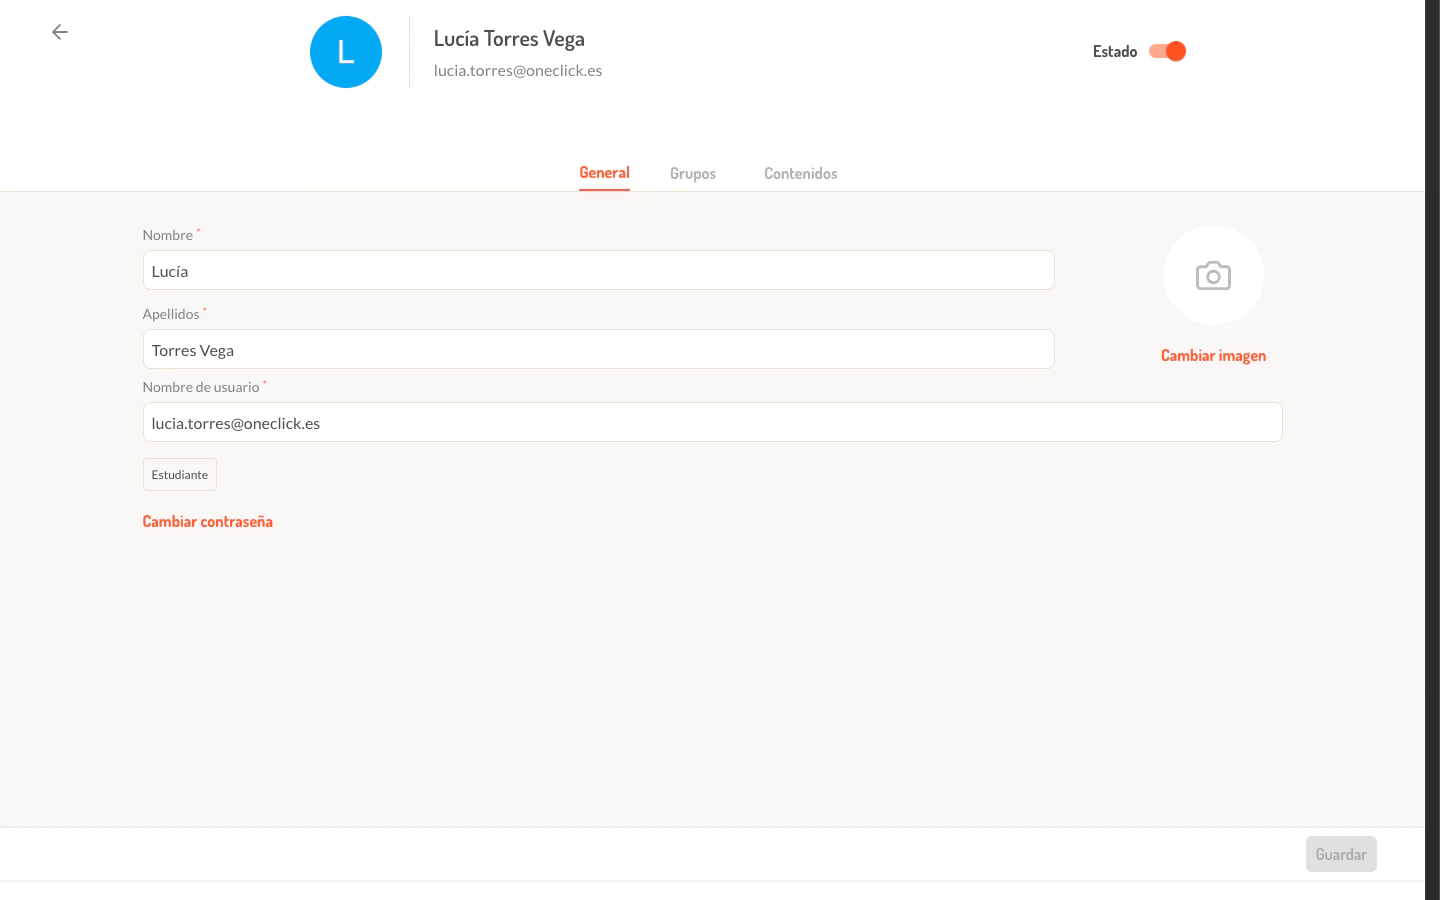
Task: Click the Apellidos field containing Torres Vega
Action: click(598, 349)
